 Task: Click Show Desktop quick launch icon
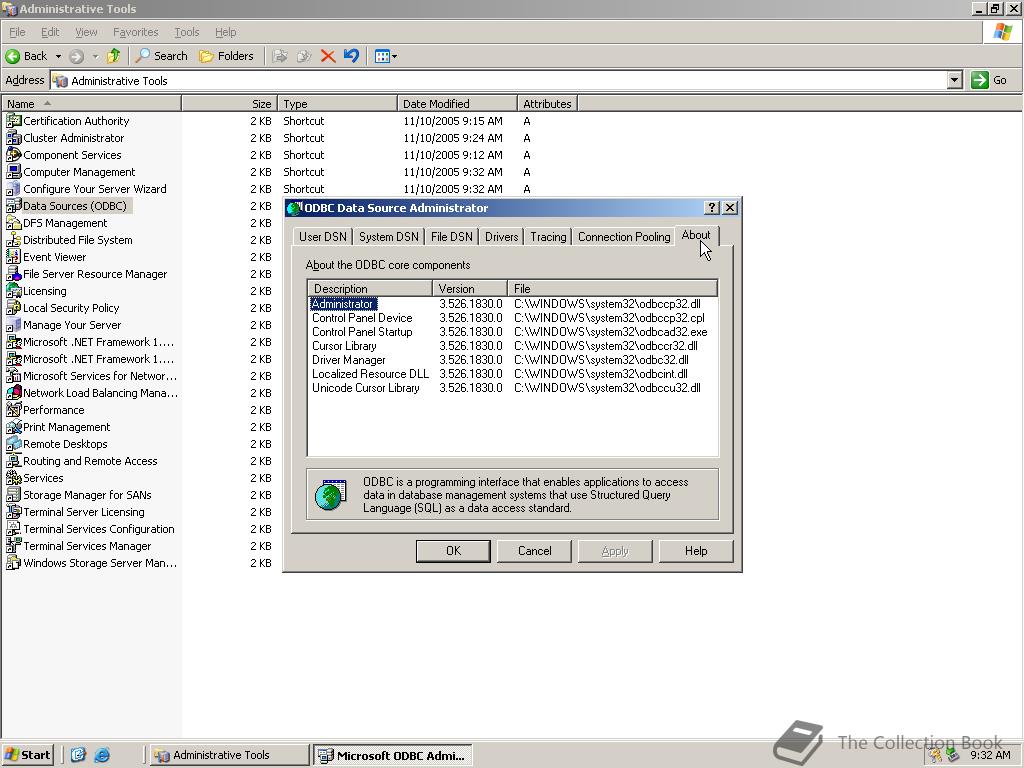pos(78,755)
